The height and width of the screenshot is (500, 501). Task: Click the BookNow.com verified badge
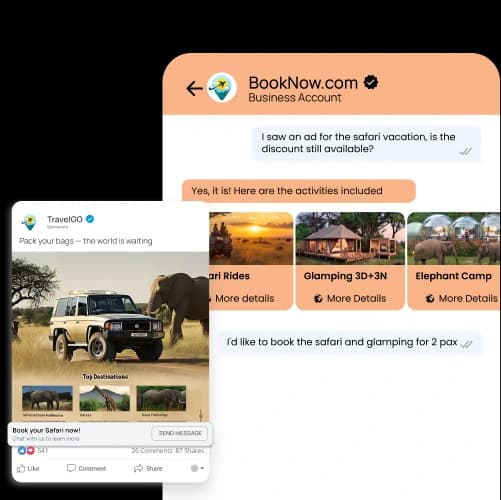371,82
